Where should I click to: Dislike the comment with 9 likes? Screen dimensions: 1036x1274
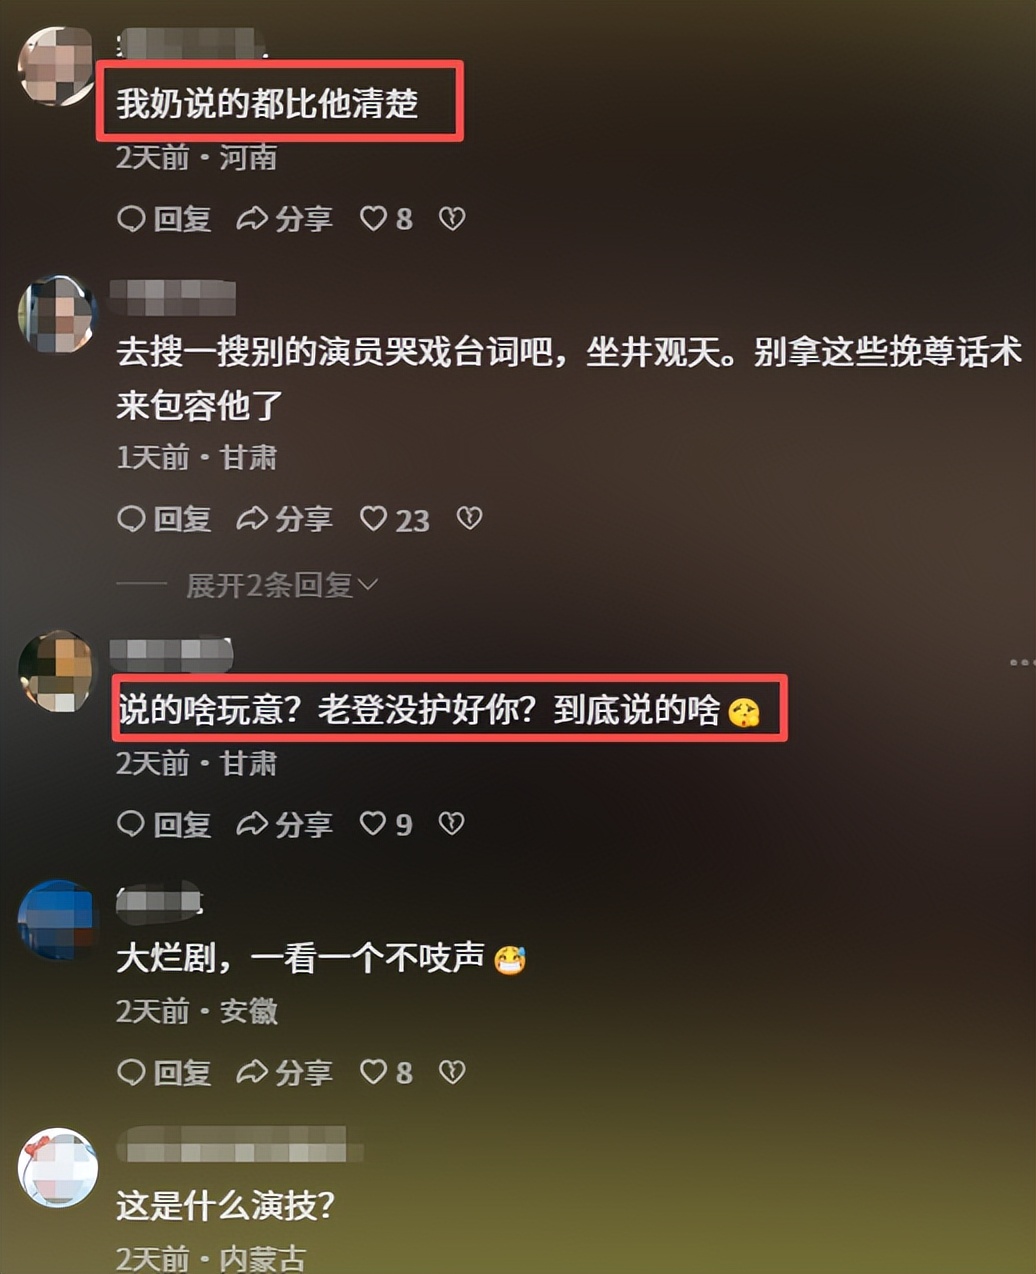452,823
